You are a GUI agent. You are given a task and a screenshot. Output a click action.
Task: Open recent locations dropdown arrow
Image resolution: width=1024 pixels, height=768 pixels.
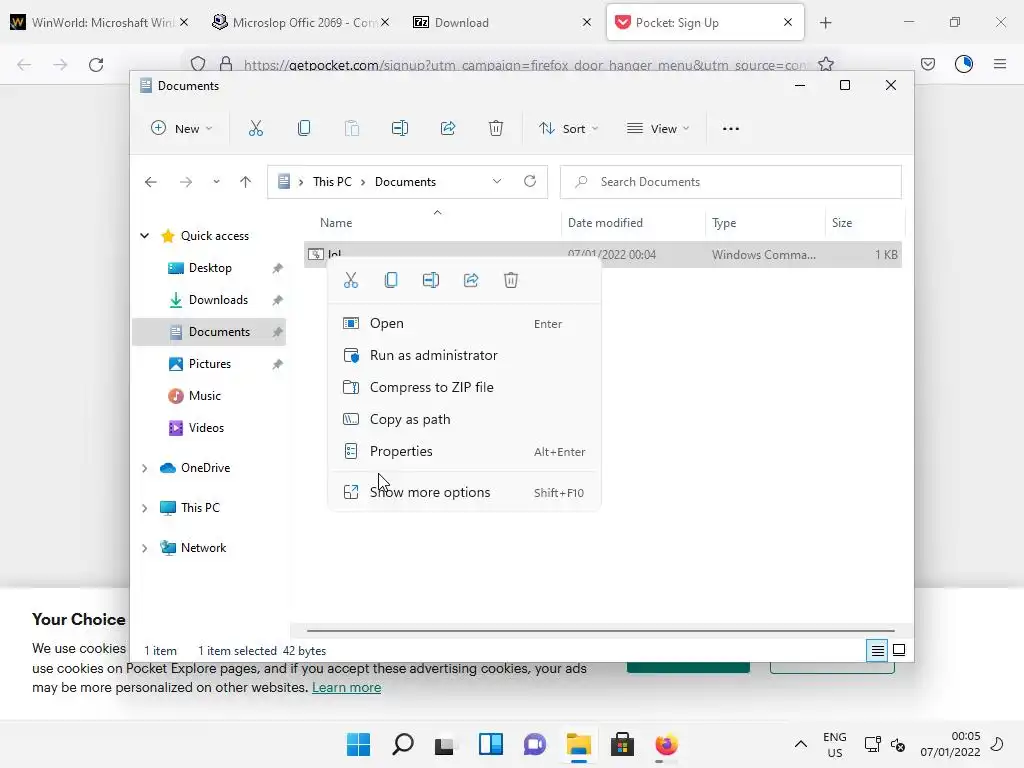click(216, 182)
